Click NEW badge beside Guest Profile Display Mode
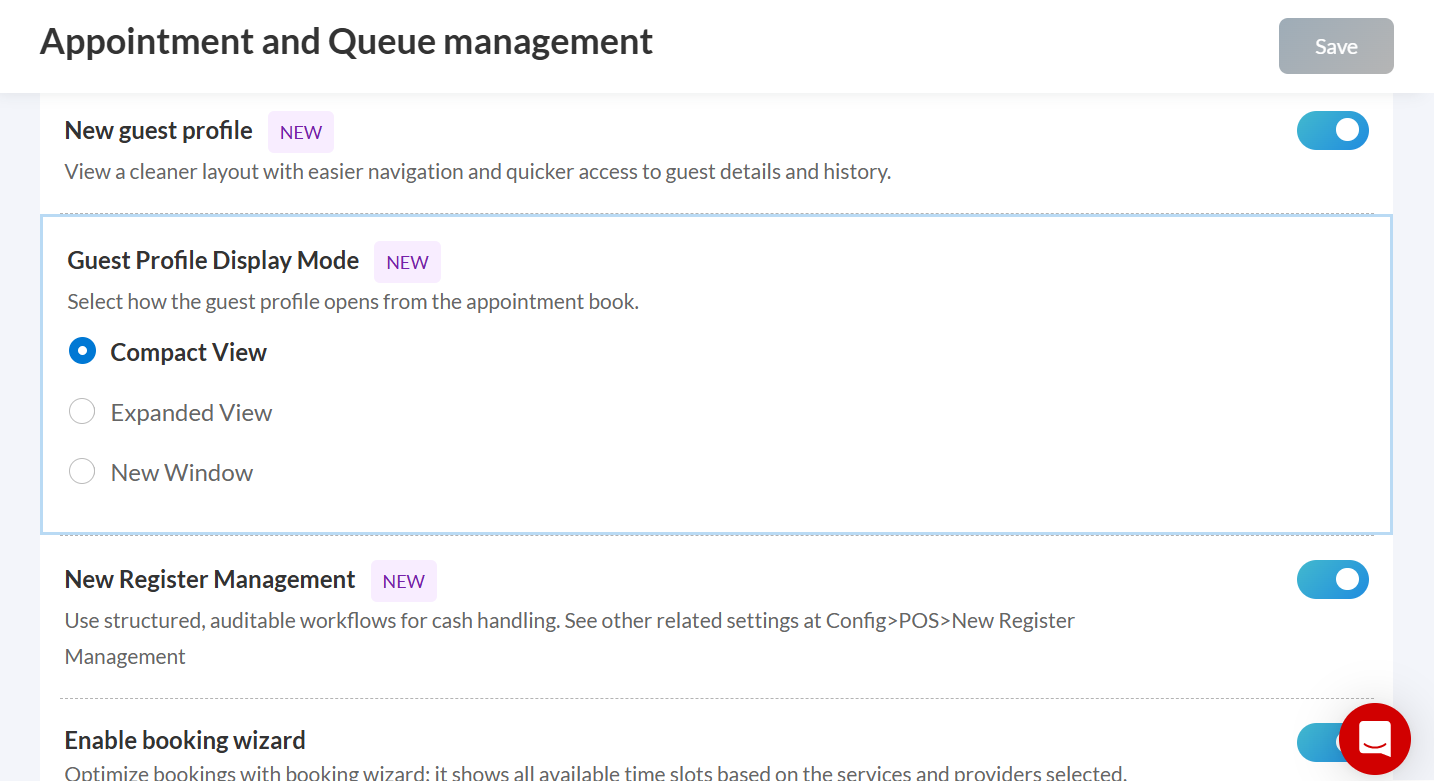 click(407, 262)
